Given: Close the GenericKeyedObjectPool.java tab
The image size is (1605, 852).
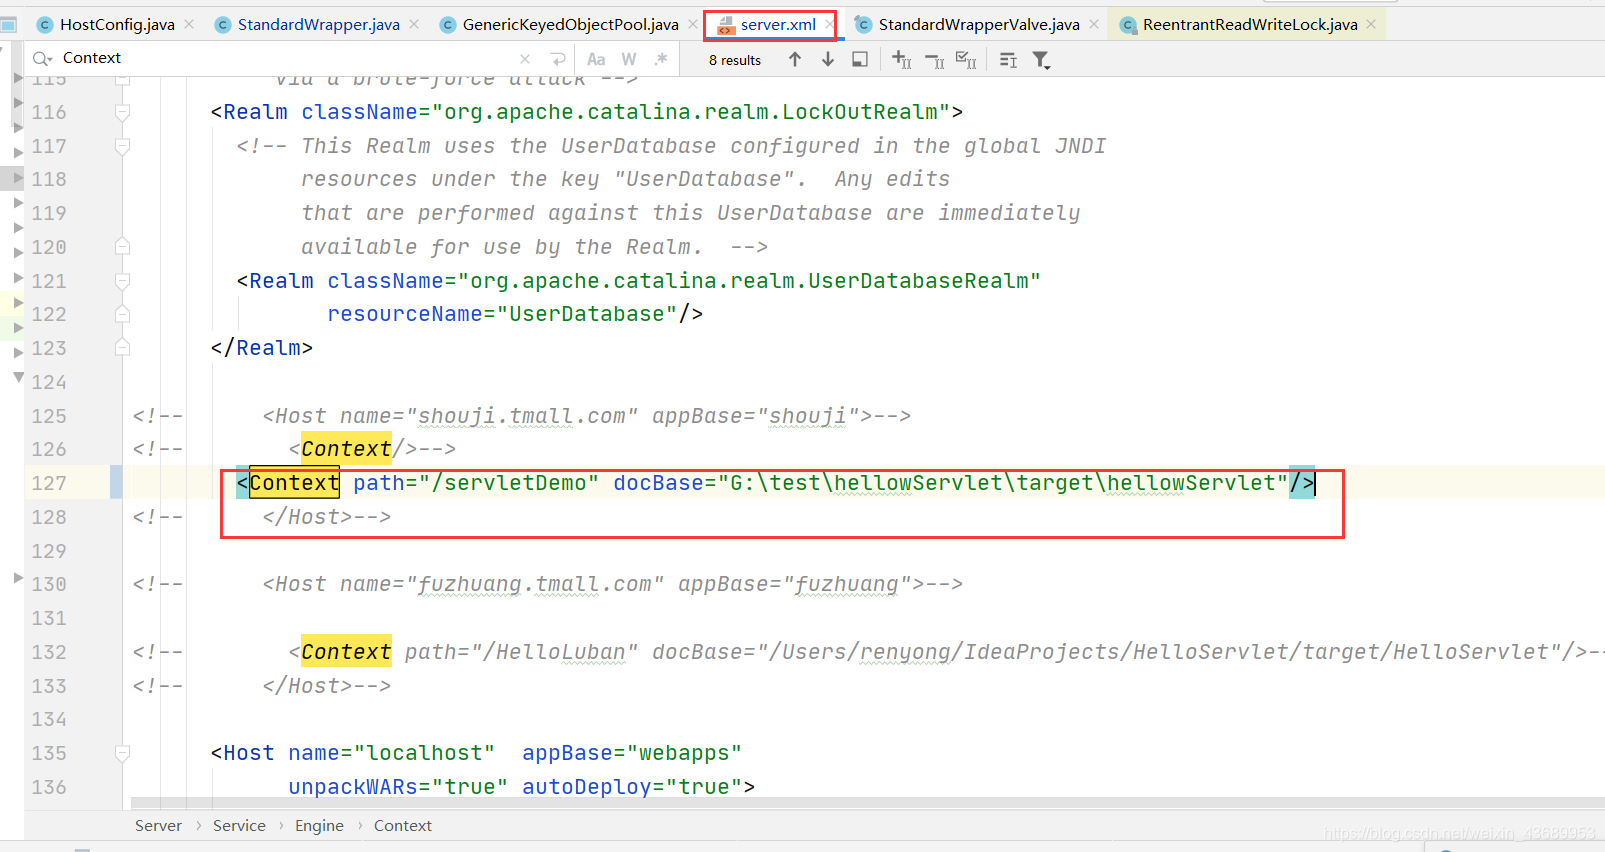Looking at the screenshot, I should point(693,24).
